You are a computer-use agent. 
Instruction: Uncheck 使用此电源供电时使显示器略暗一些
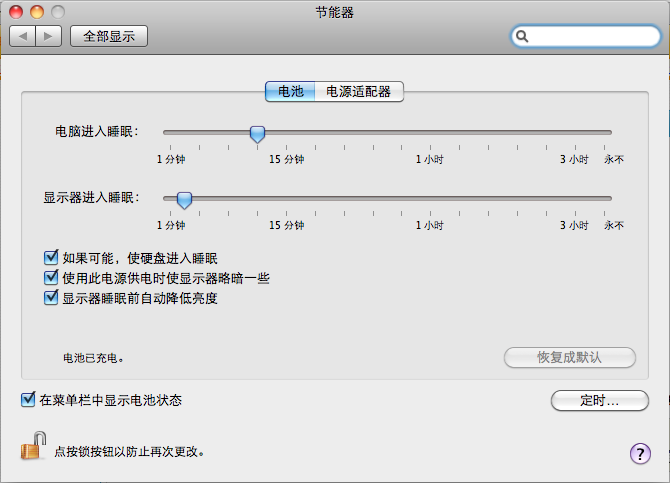(x=51, y=277)
